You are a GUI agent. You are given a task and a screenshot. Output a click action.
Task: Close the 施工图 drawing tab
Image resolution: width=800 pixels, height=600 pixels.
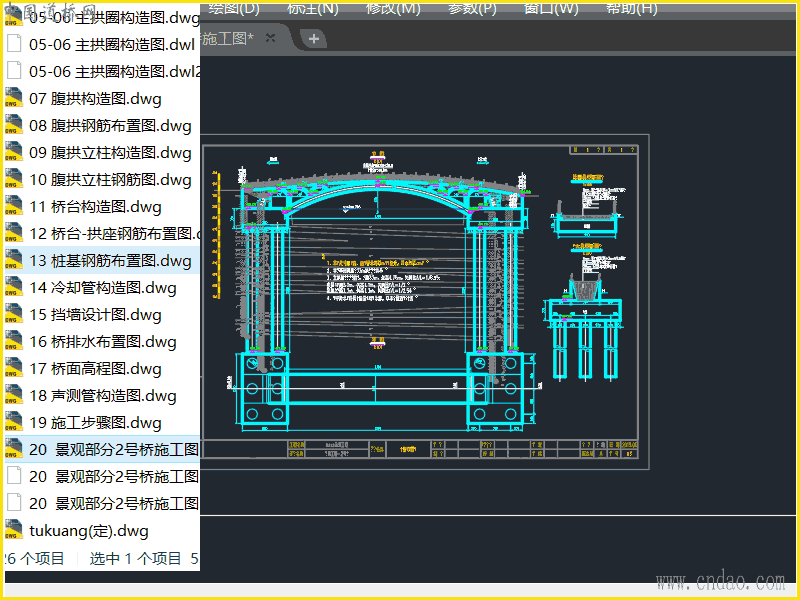pos(270,38)
